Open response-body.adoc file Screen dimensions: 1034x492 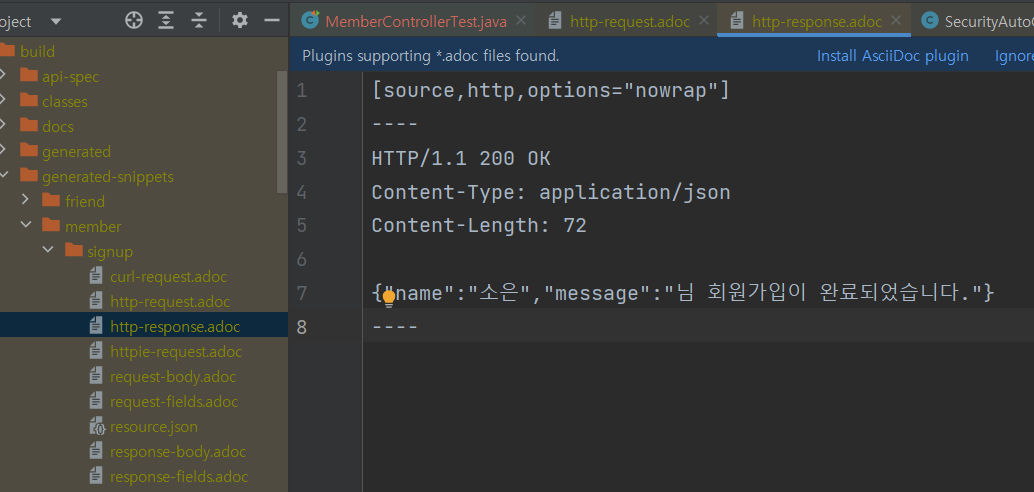click(178, 452)
